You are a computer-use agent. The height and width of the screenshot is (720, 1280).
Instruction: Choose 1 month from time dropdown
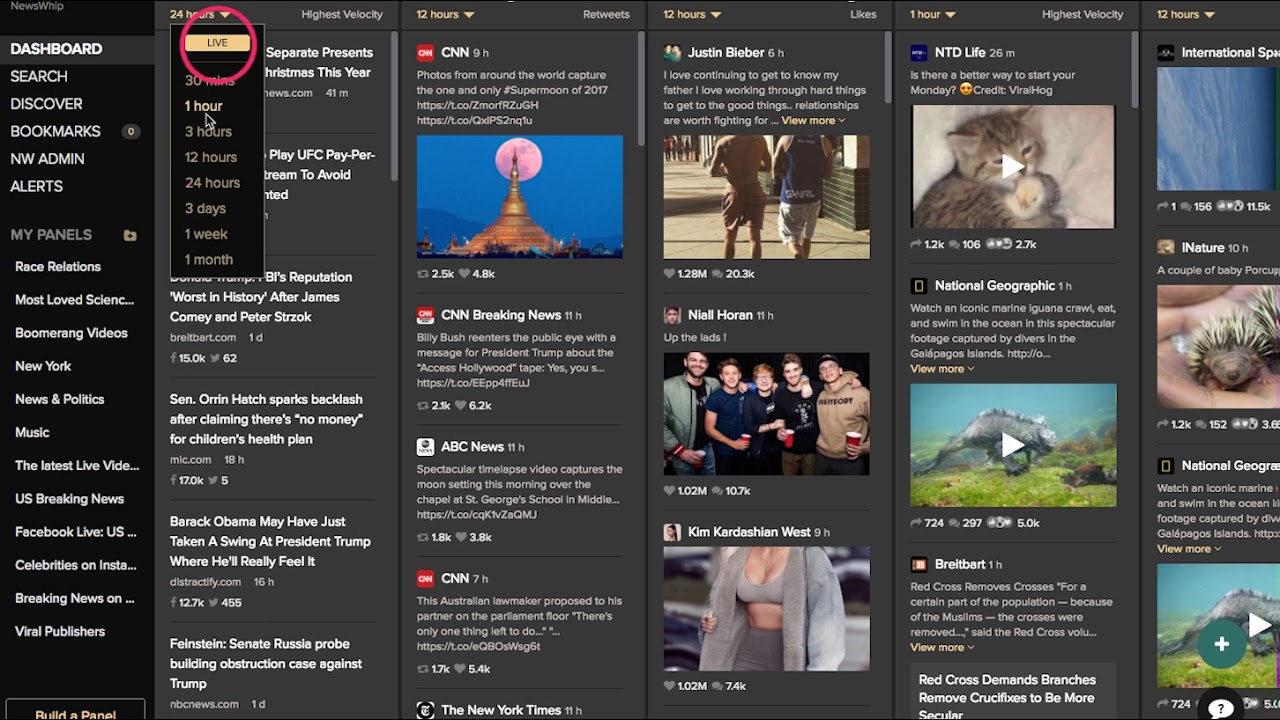pyautogui.click(x=208, y=259)
